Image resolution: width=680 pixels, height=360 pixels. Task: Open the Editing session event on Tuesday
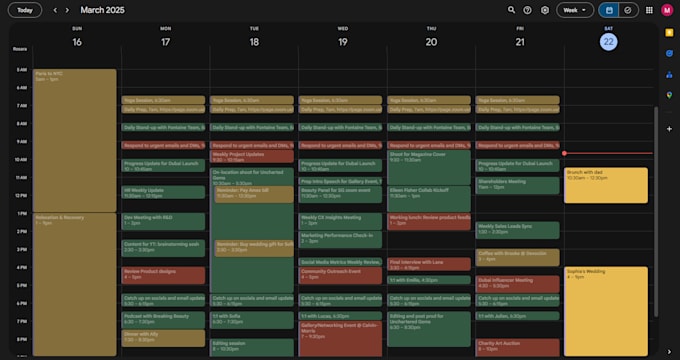point(252,347)
